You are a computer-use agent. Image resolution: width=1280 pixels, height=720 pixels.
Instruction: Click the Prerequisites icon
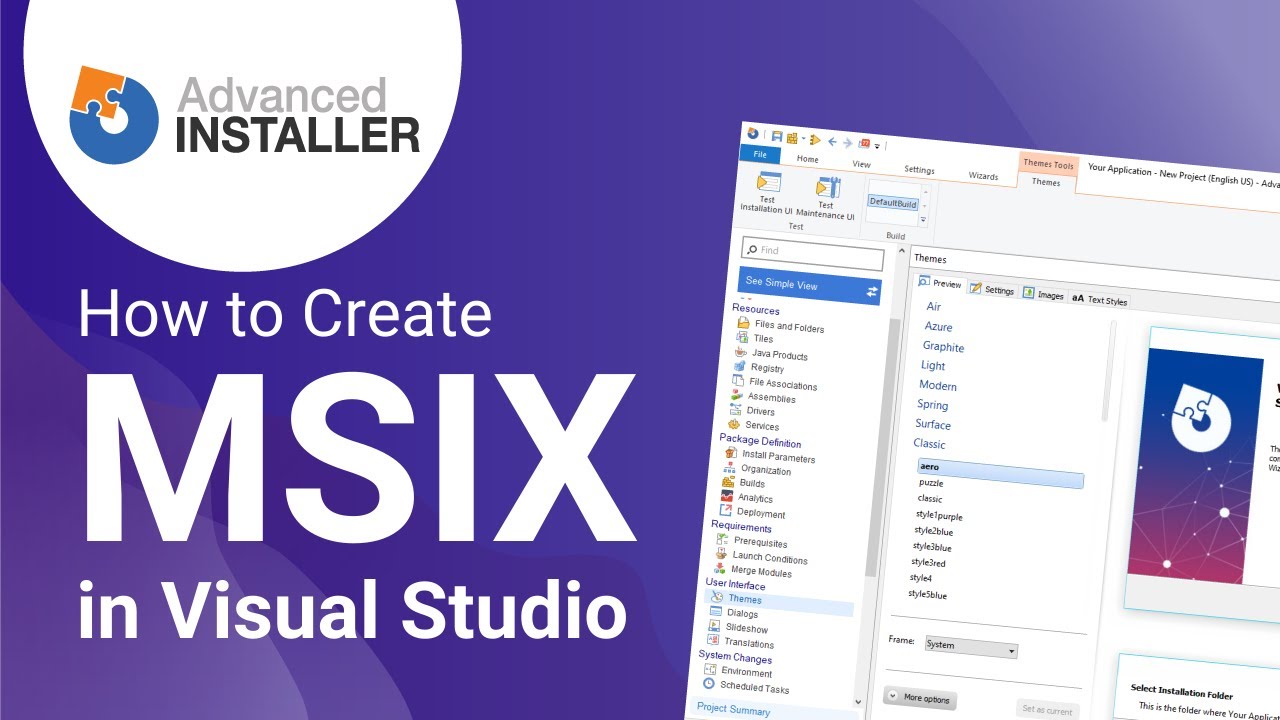coord(723,540)
